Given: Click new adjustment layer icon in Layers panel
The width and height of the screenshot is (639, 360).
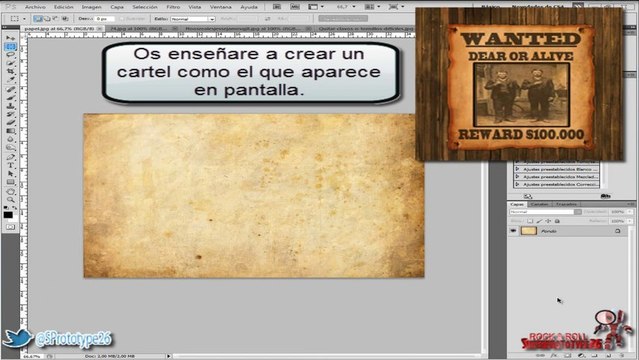Looking at the screenshot, I should 582,356.
